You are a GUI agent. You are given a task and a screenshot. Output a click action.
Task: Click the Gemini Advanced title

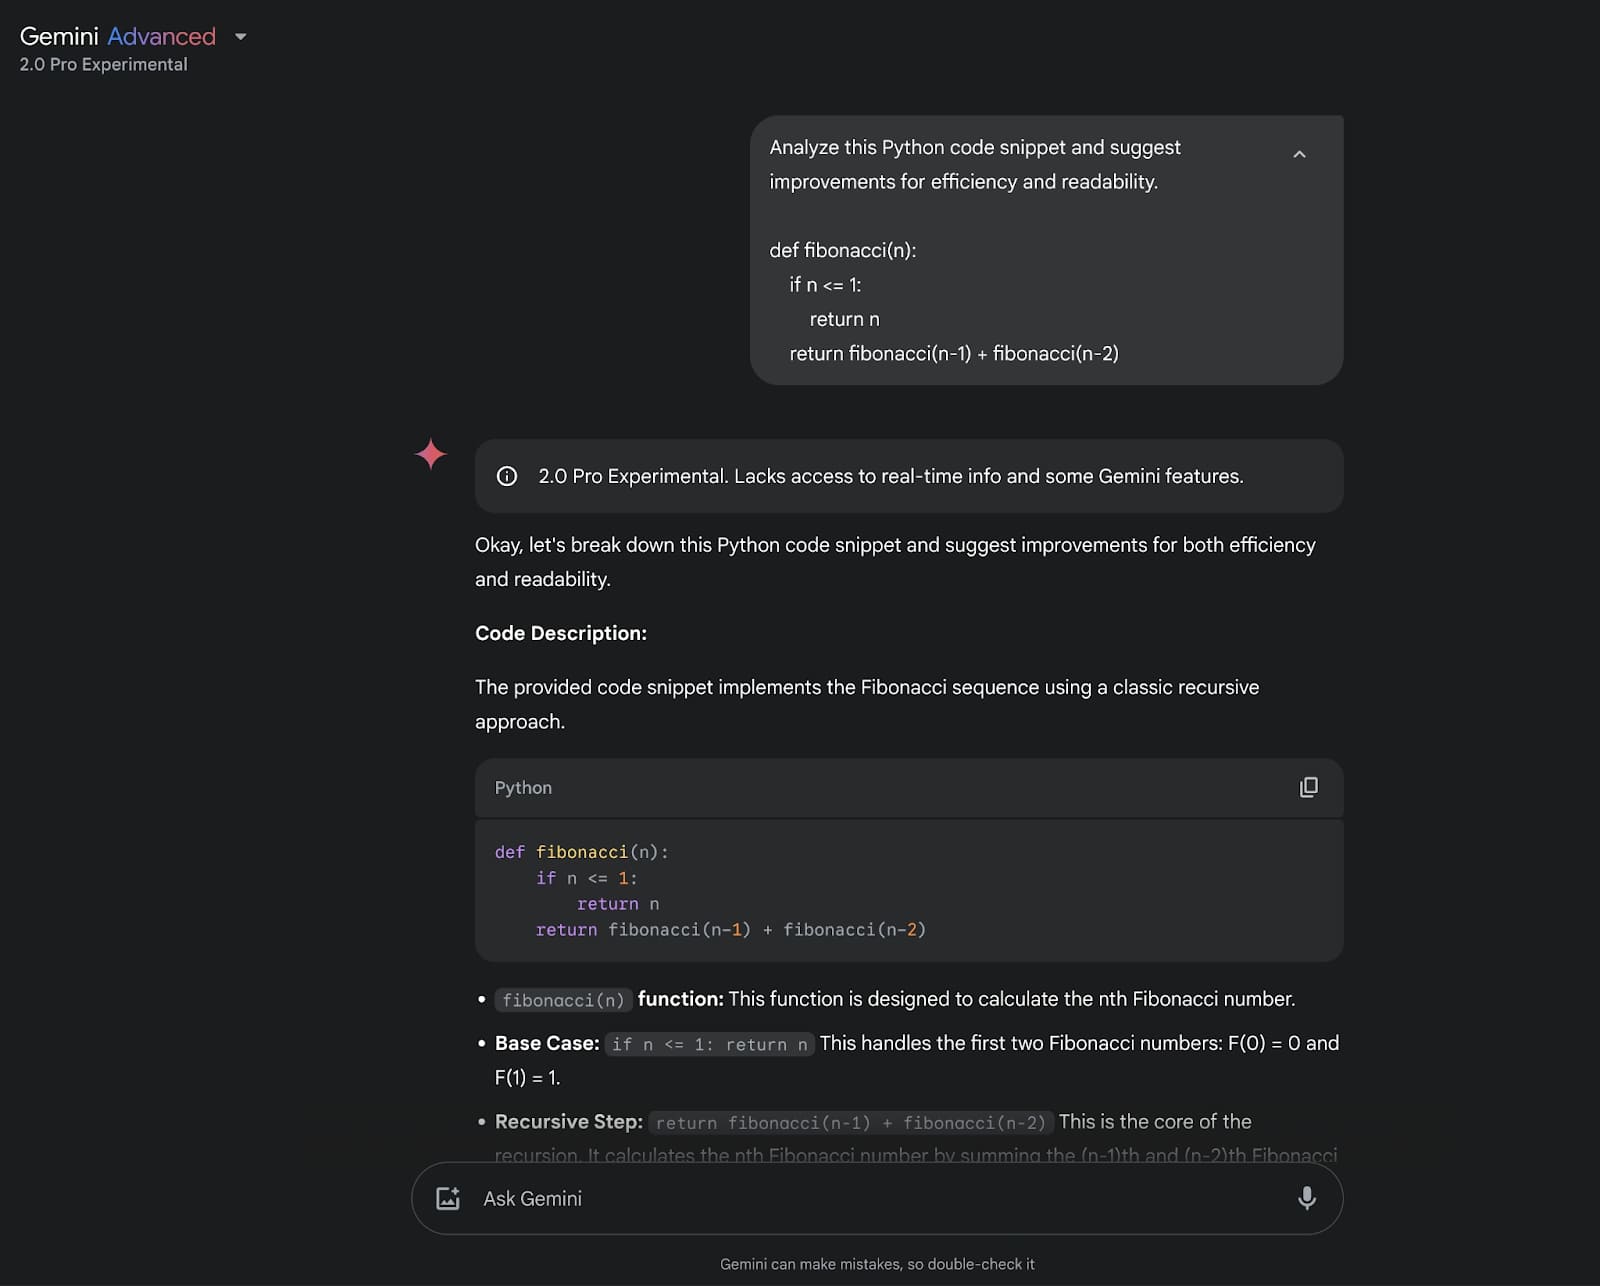tap(118, 36)
